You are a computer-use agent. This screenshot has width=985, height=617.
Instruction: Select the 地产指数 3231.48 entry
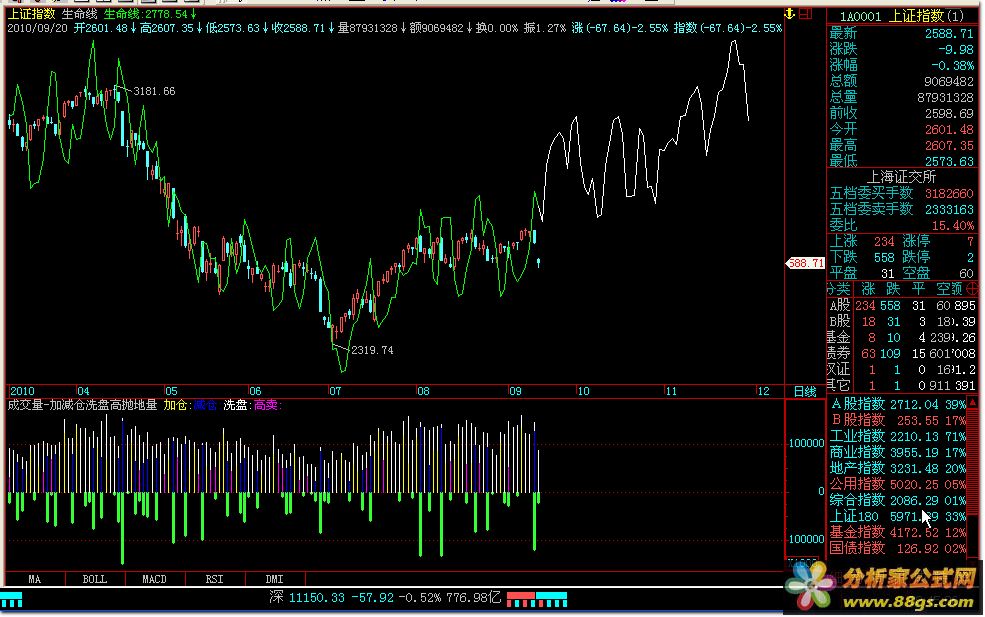click(898, 468)
